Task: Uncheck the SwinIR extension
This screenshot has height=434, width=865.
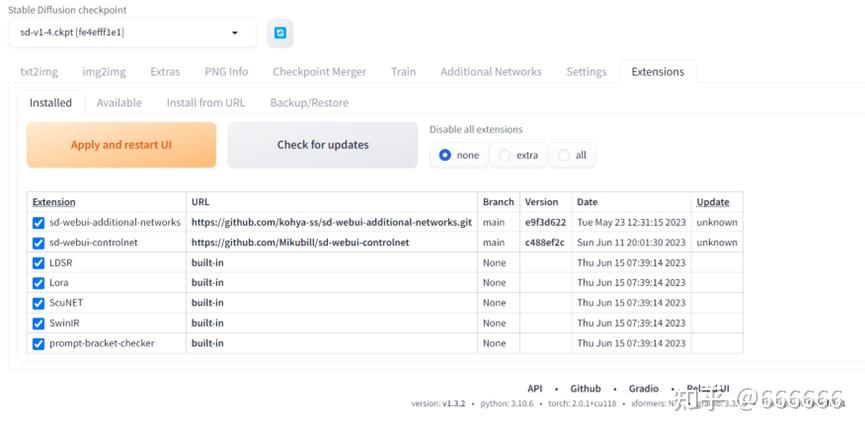Action: pos(38,323)
